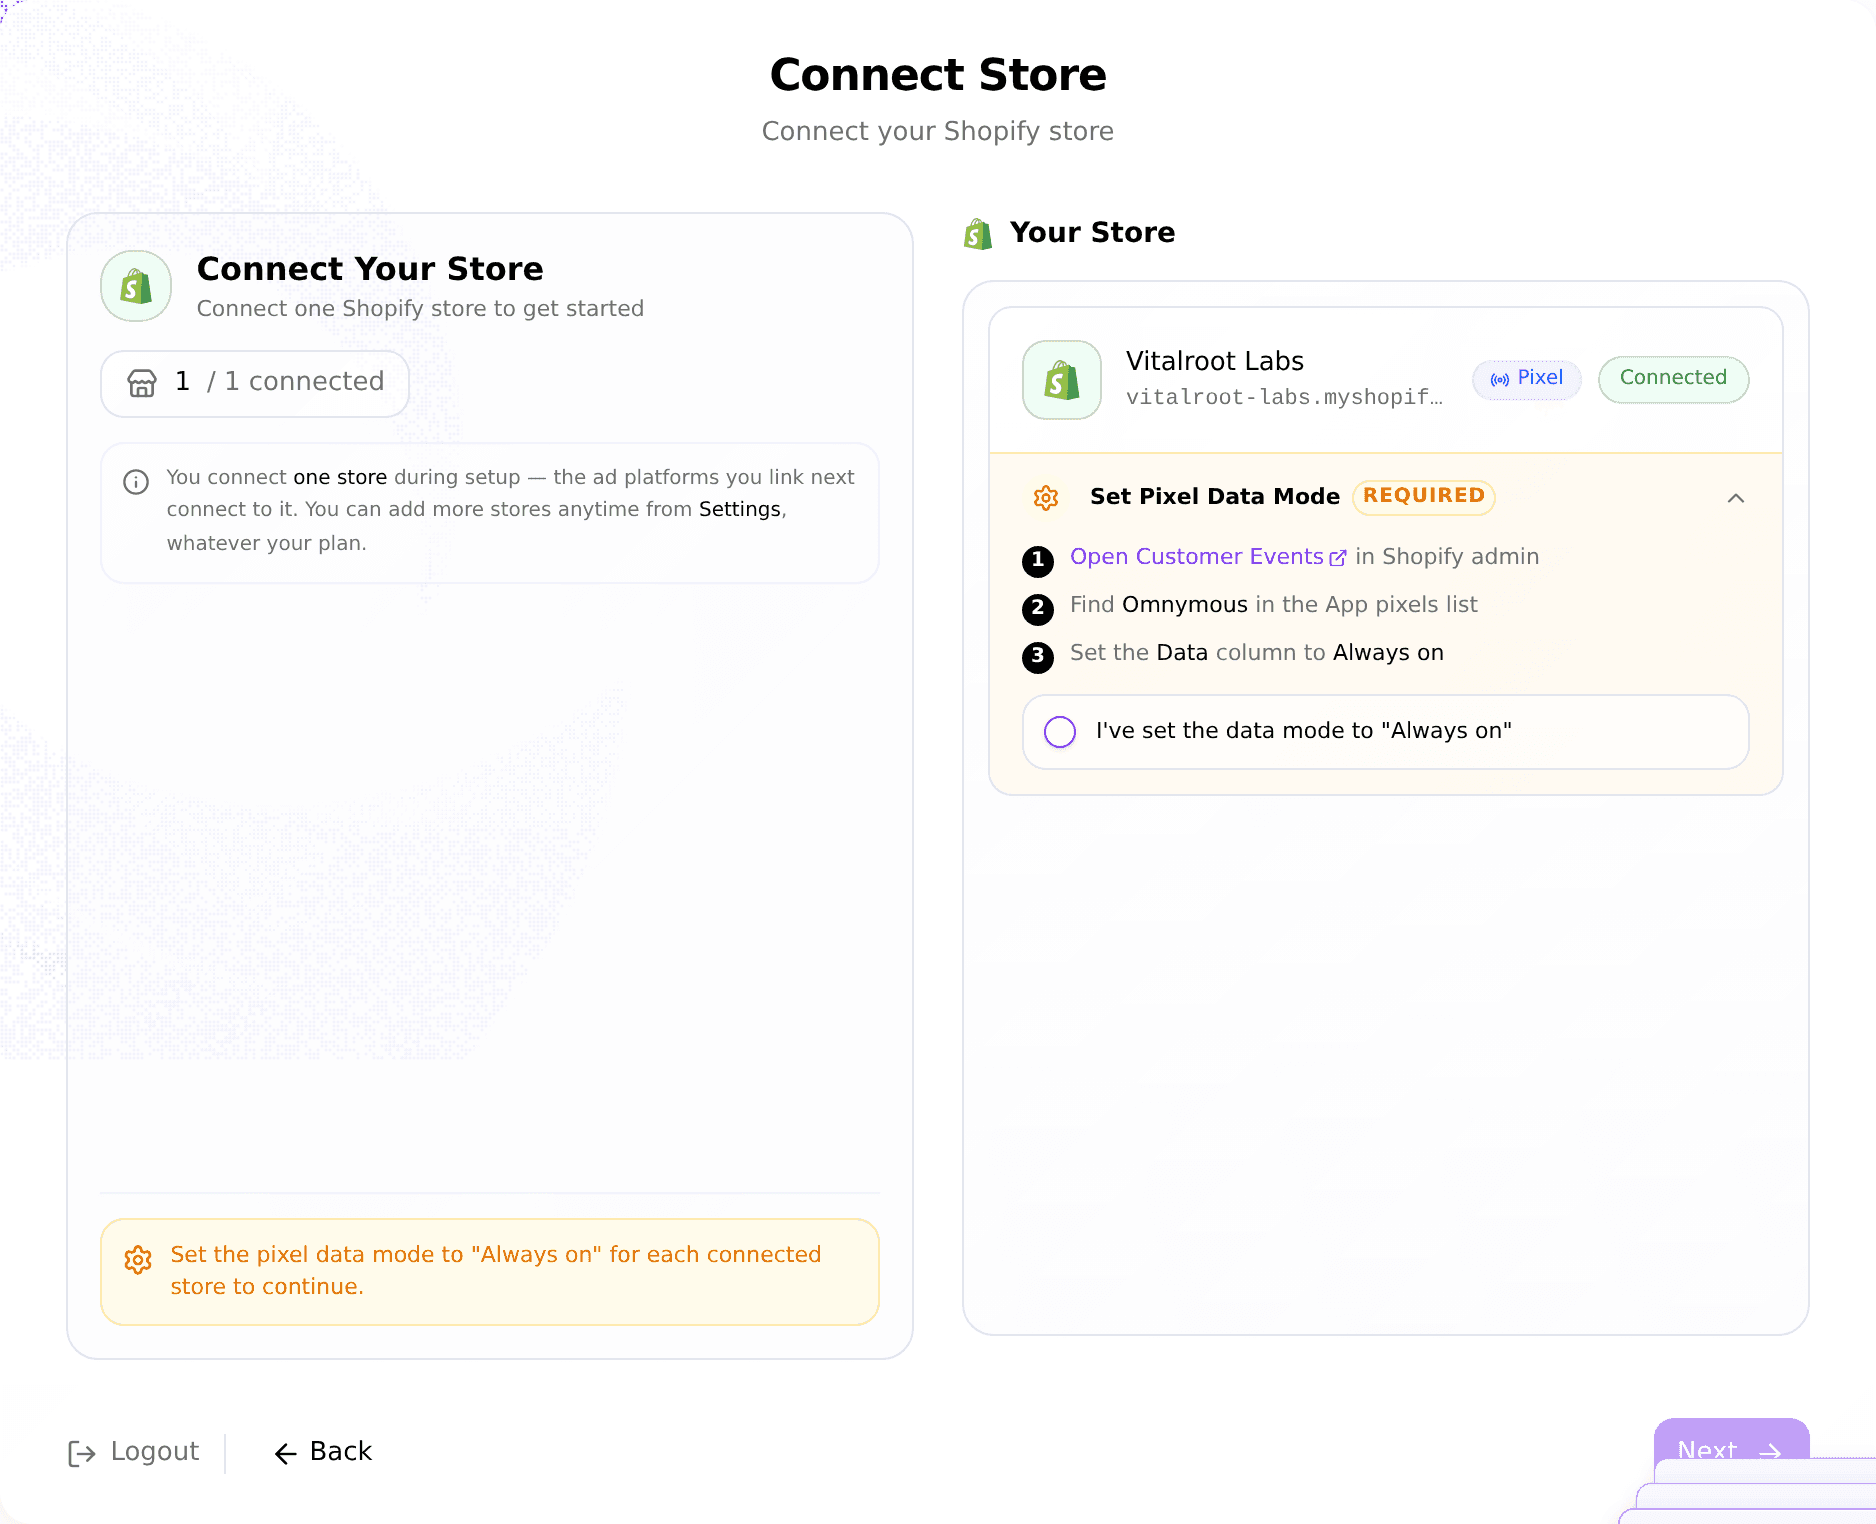Click the "Settings" text in the info note
Screen dimensions: 1876x1524
pos(739,509)
